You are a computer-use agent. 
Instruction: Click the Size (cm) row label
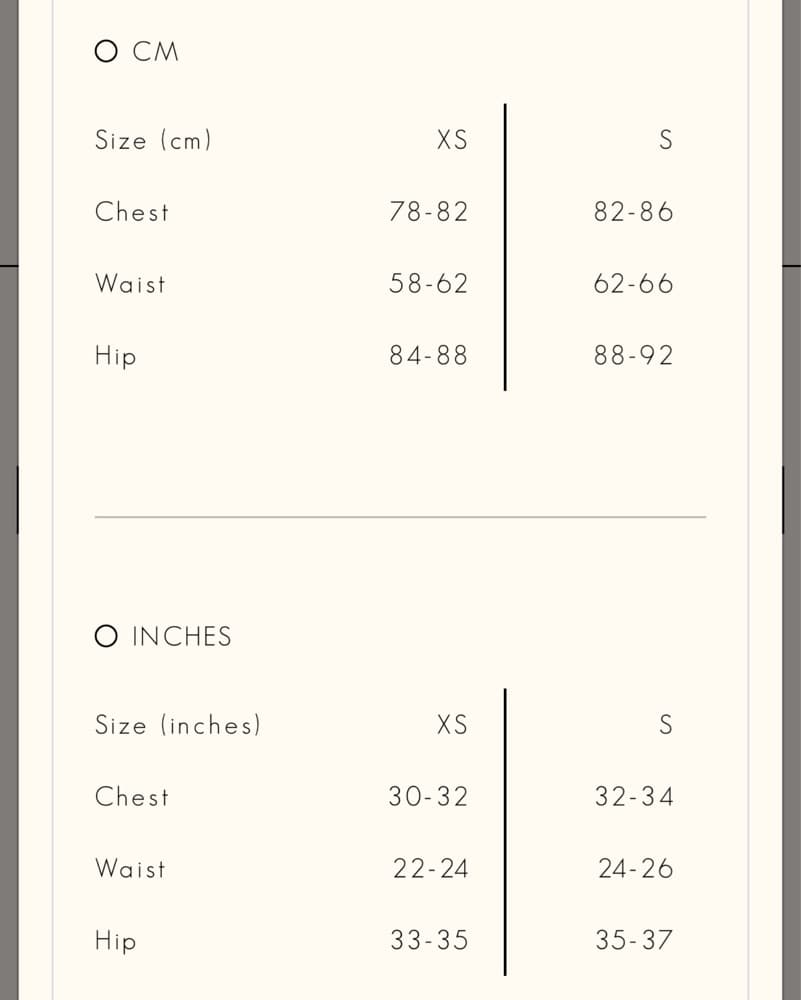click(153, 140)
